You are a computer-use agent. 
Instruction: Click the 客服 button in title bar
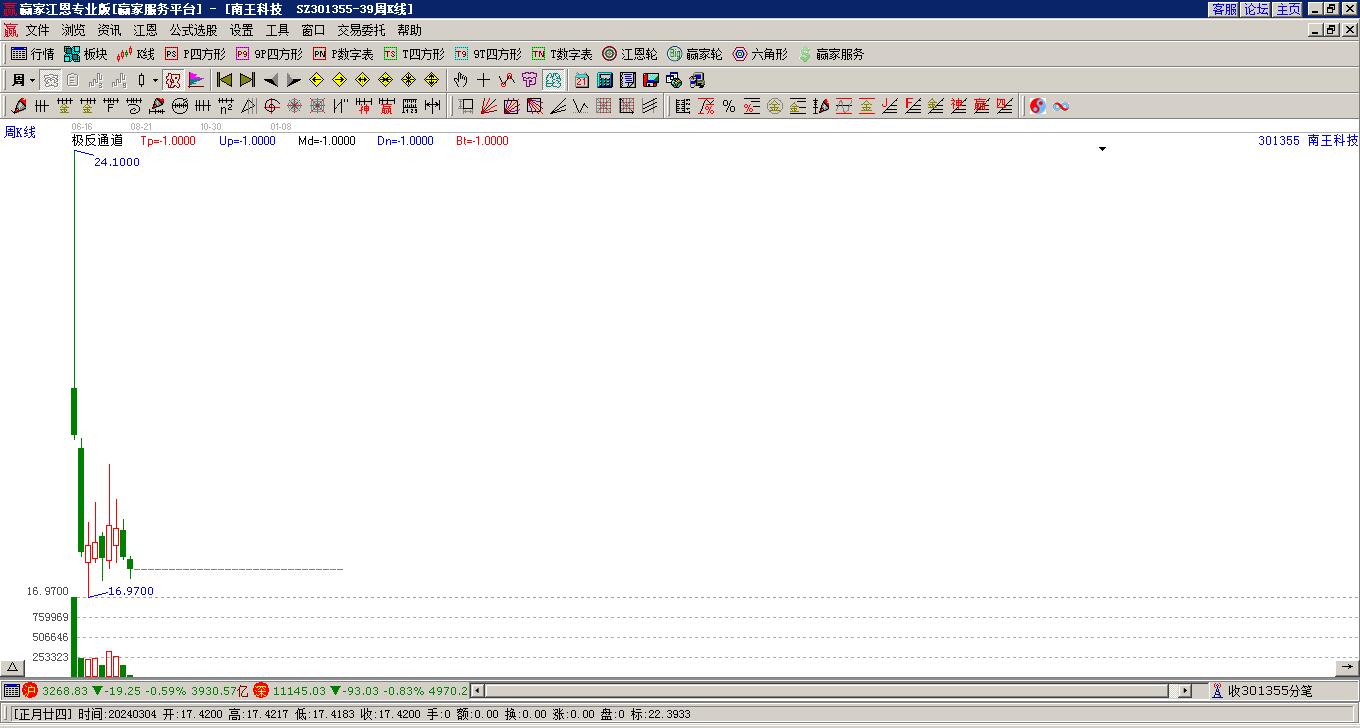pyautogui.click(x=1224, y=9)
